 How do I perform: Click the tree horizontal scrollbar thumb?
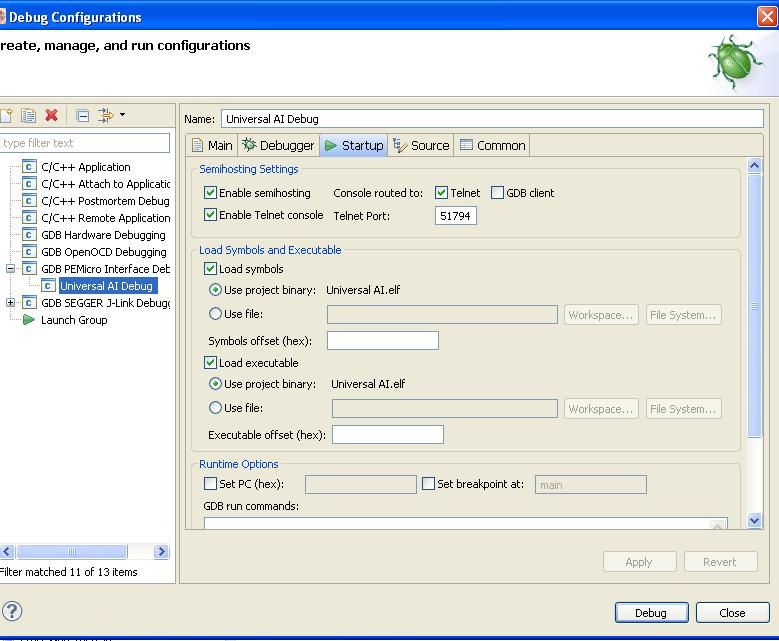point(72,552)
